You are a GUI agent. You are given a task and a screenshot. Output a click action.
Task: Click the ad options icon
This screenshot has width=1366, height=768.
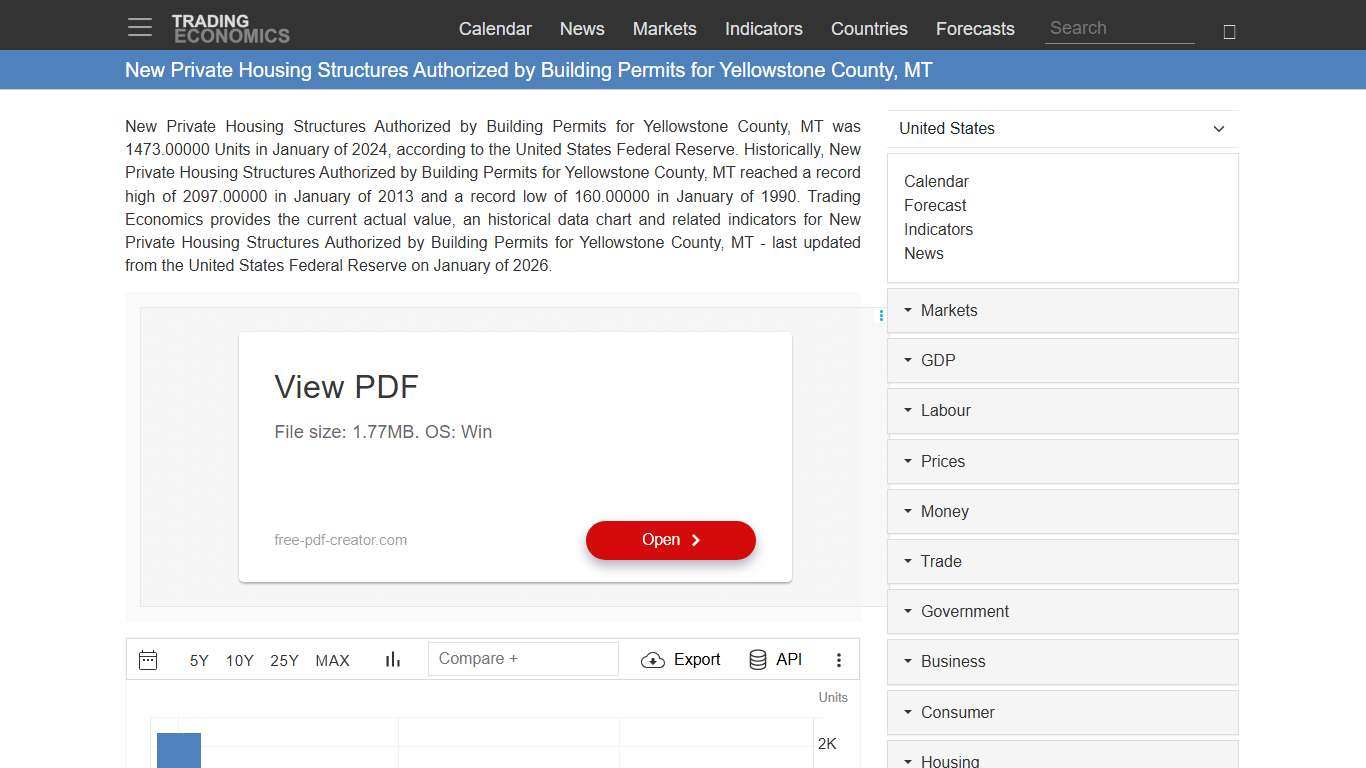tap(881, 316)
